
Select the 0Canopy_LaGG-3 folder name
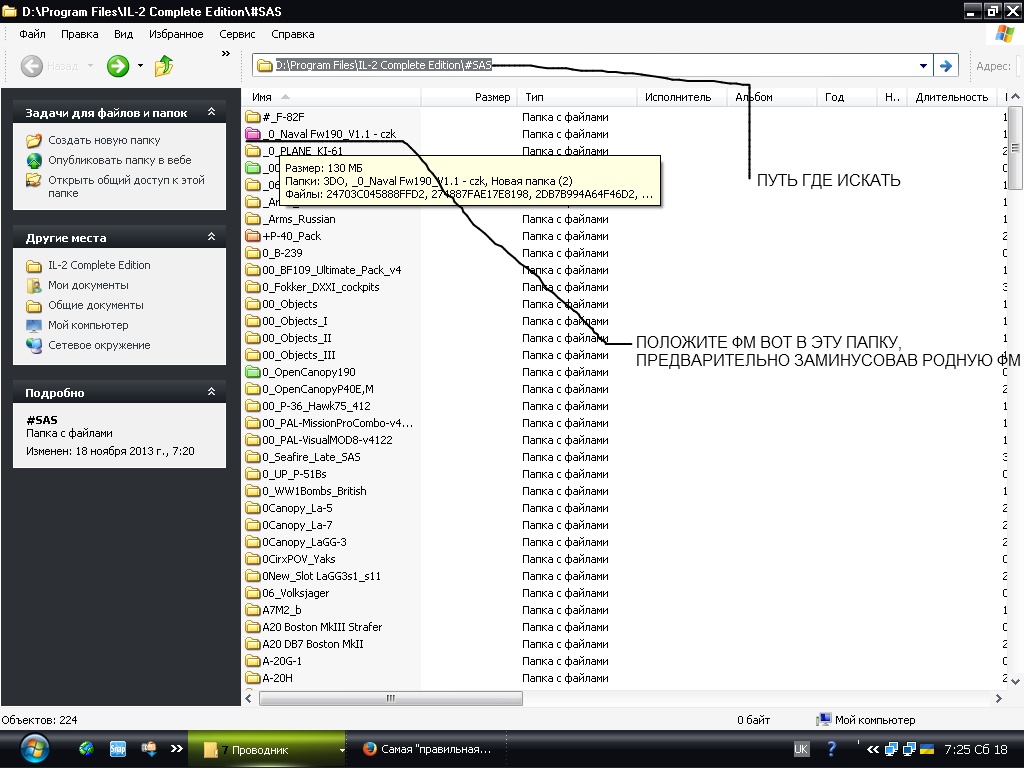pos(304,541)
